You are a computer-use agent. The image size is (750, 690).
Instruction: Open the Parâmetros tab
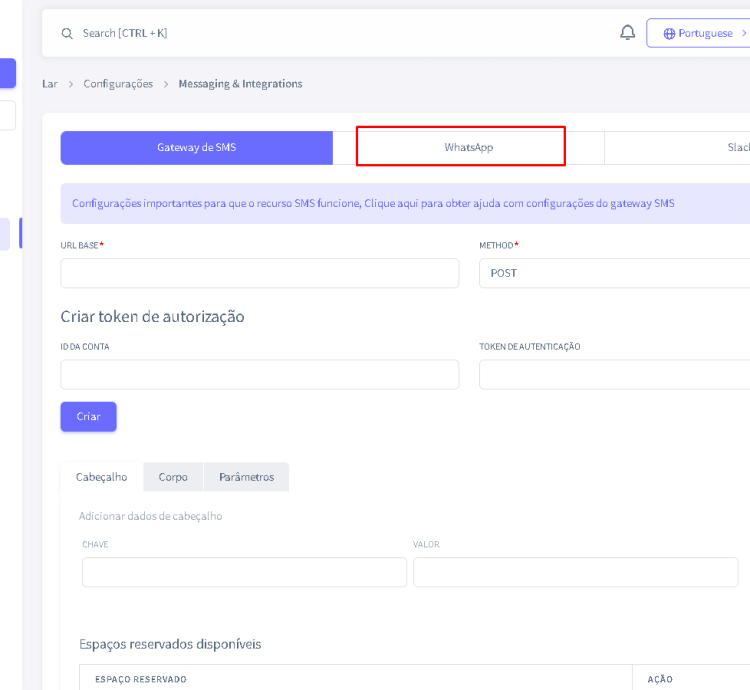pos(246,477)
